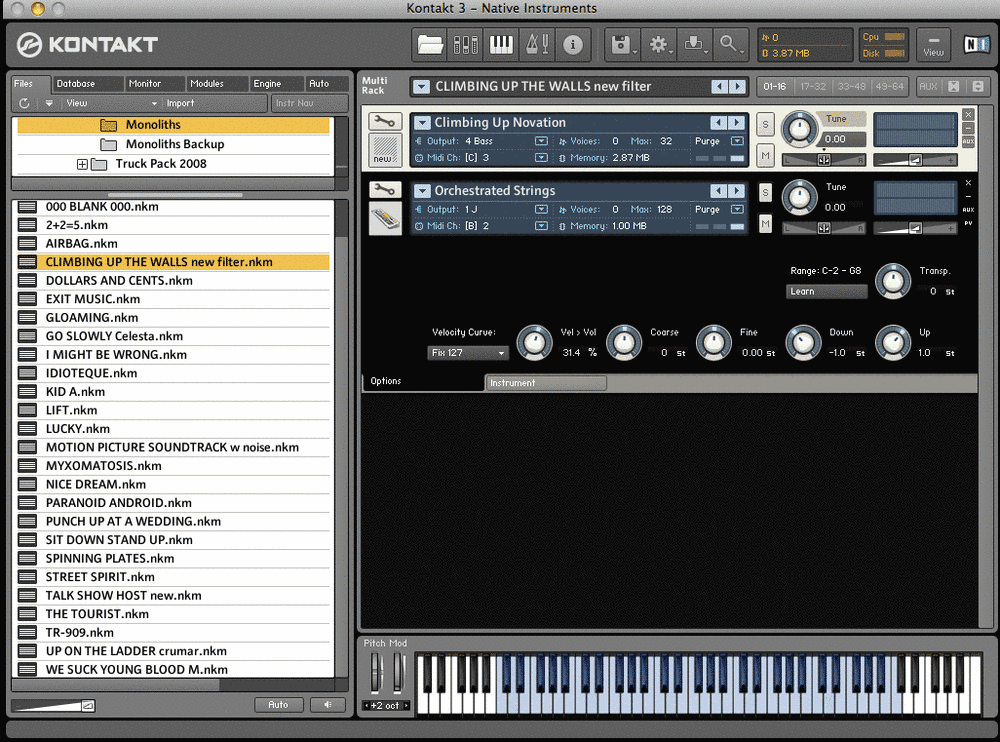Click the Vel > Vol knob

pos(534,342)
